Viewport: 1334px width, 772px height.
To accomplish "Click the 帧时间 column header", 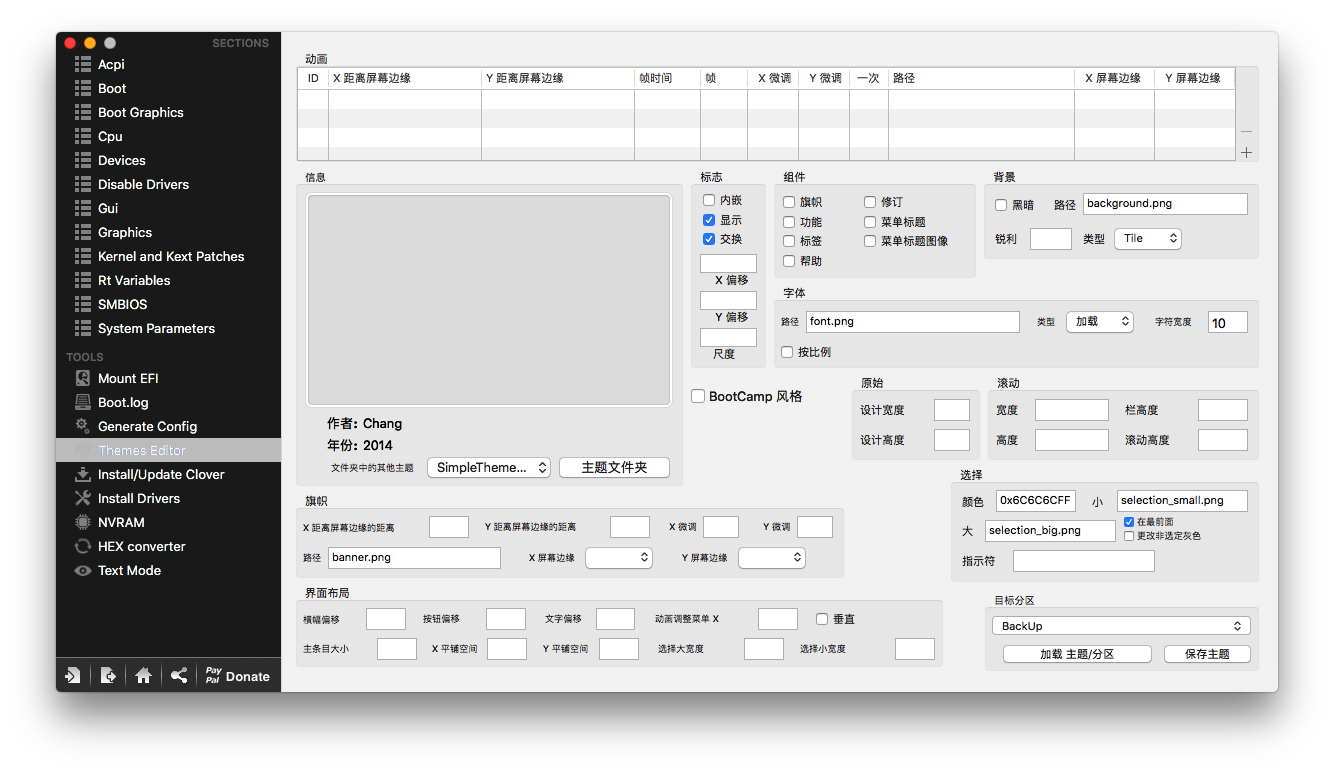I will (x=667, y=78).
